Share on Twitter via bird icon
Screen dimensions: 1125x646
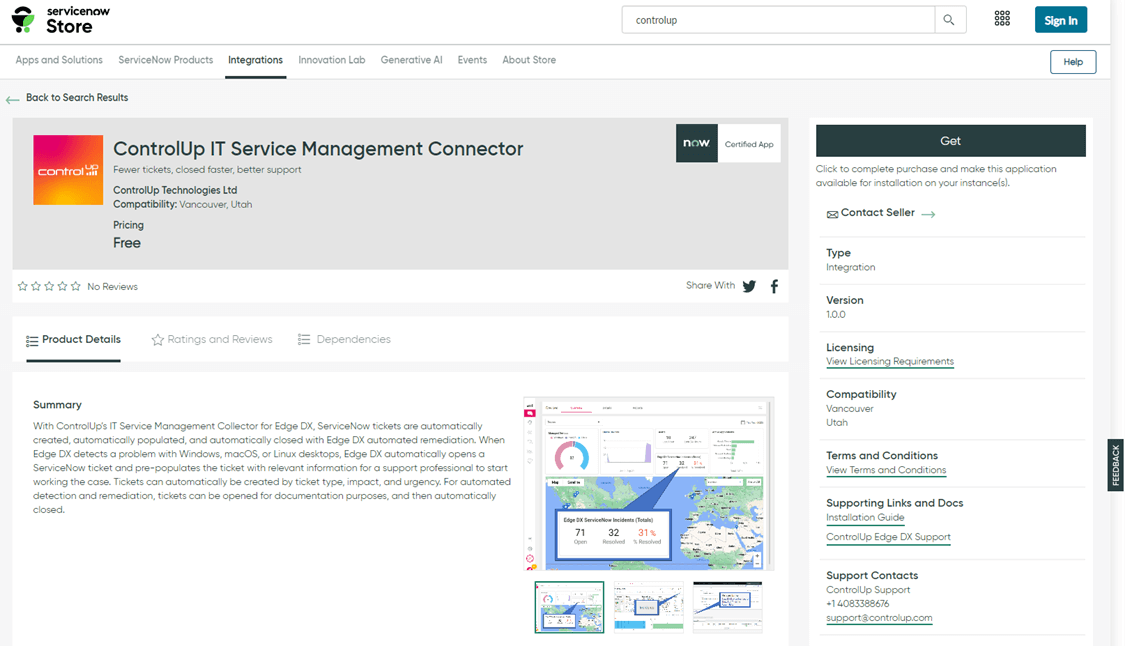749,286
